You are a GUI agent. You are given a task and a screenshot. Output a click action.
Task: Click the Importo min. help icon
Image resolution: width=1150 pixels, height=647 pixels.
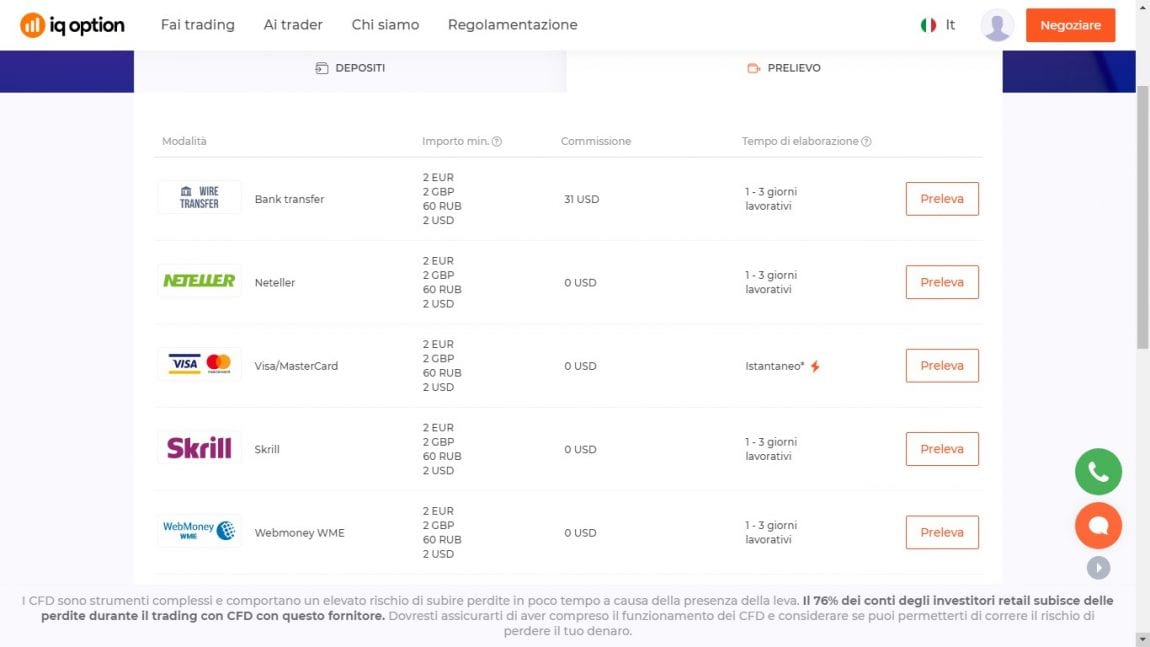[497, 142]
